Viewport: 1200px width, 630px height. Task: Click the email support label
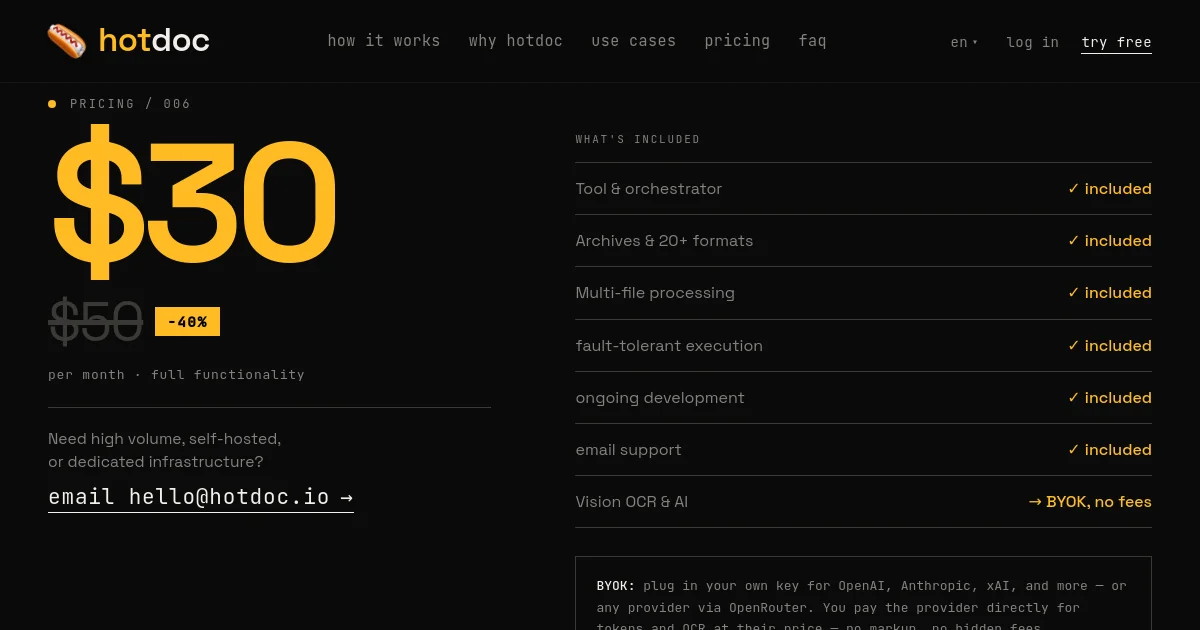(628, 450)
